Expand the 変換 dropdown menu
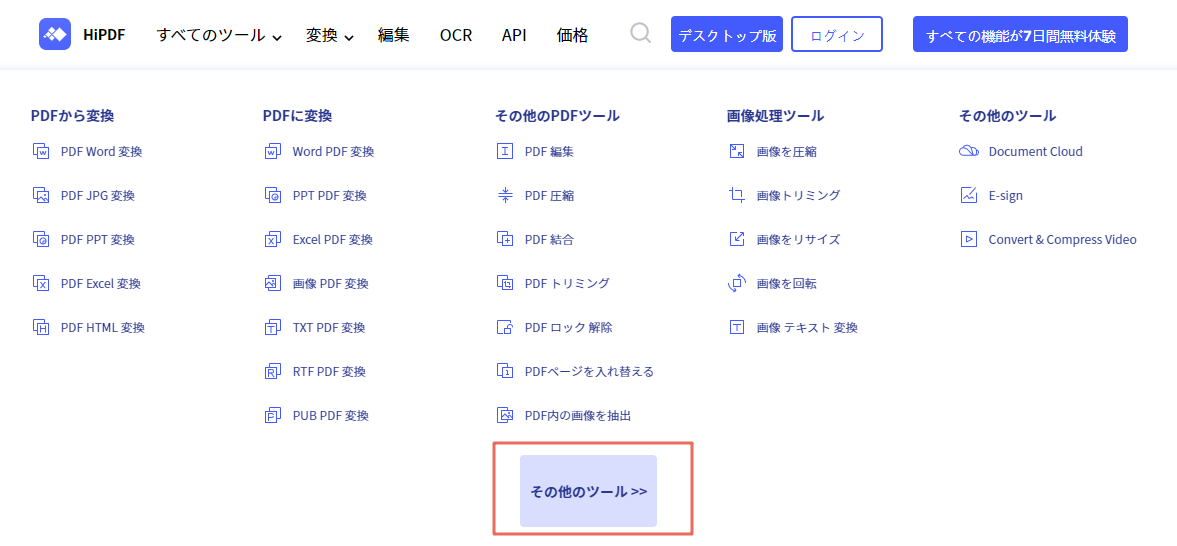Screen dimensions: 1177x546 pos(330,35)
